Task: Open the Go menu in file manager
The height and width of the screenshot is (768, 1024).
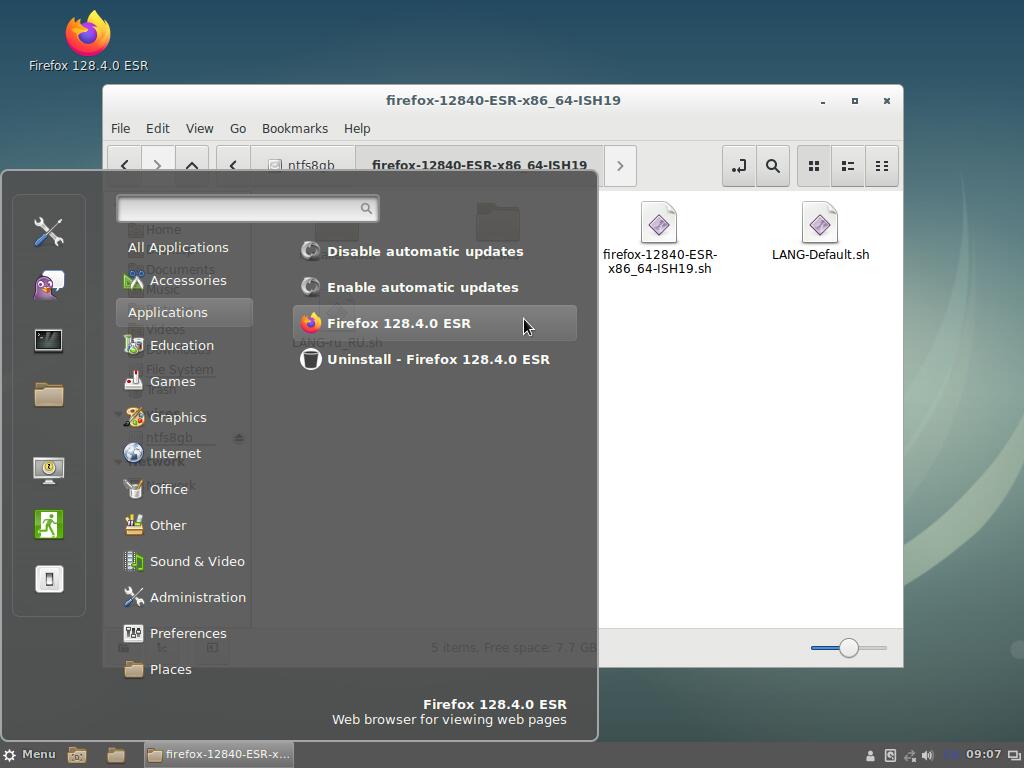Action: coord(238,129)
